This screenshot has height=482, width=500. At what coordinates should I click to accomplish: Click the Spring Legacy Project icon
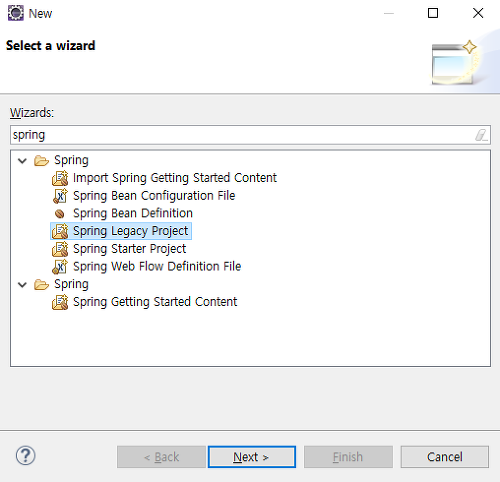60,231
